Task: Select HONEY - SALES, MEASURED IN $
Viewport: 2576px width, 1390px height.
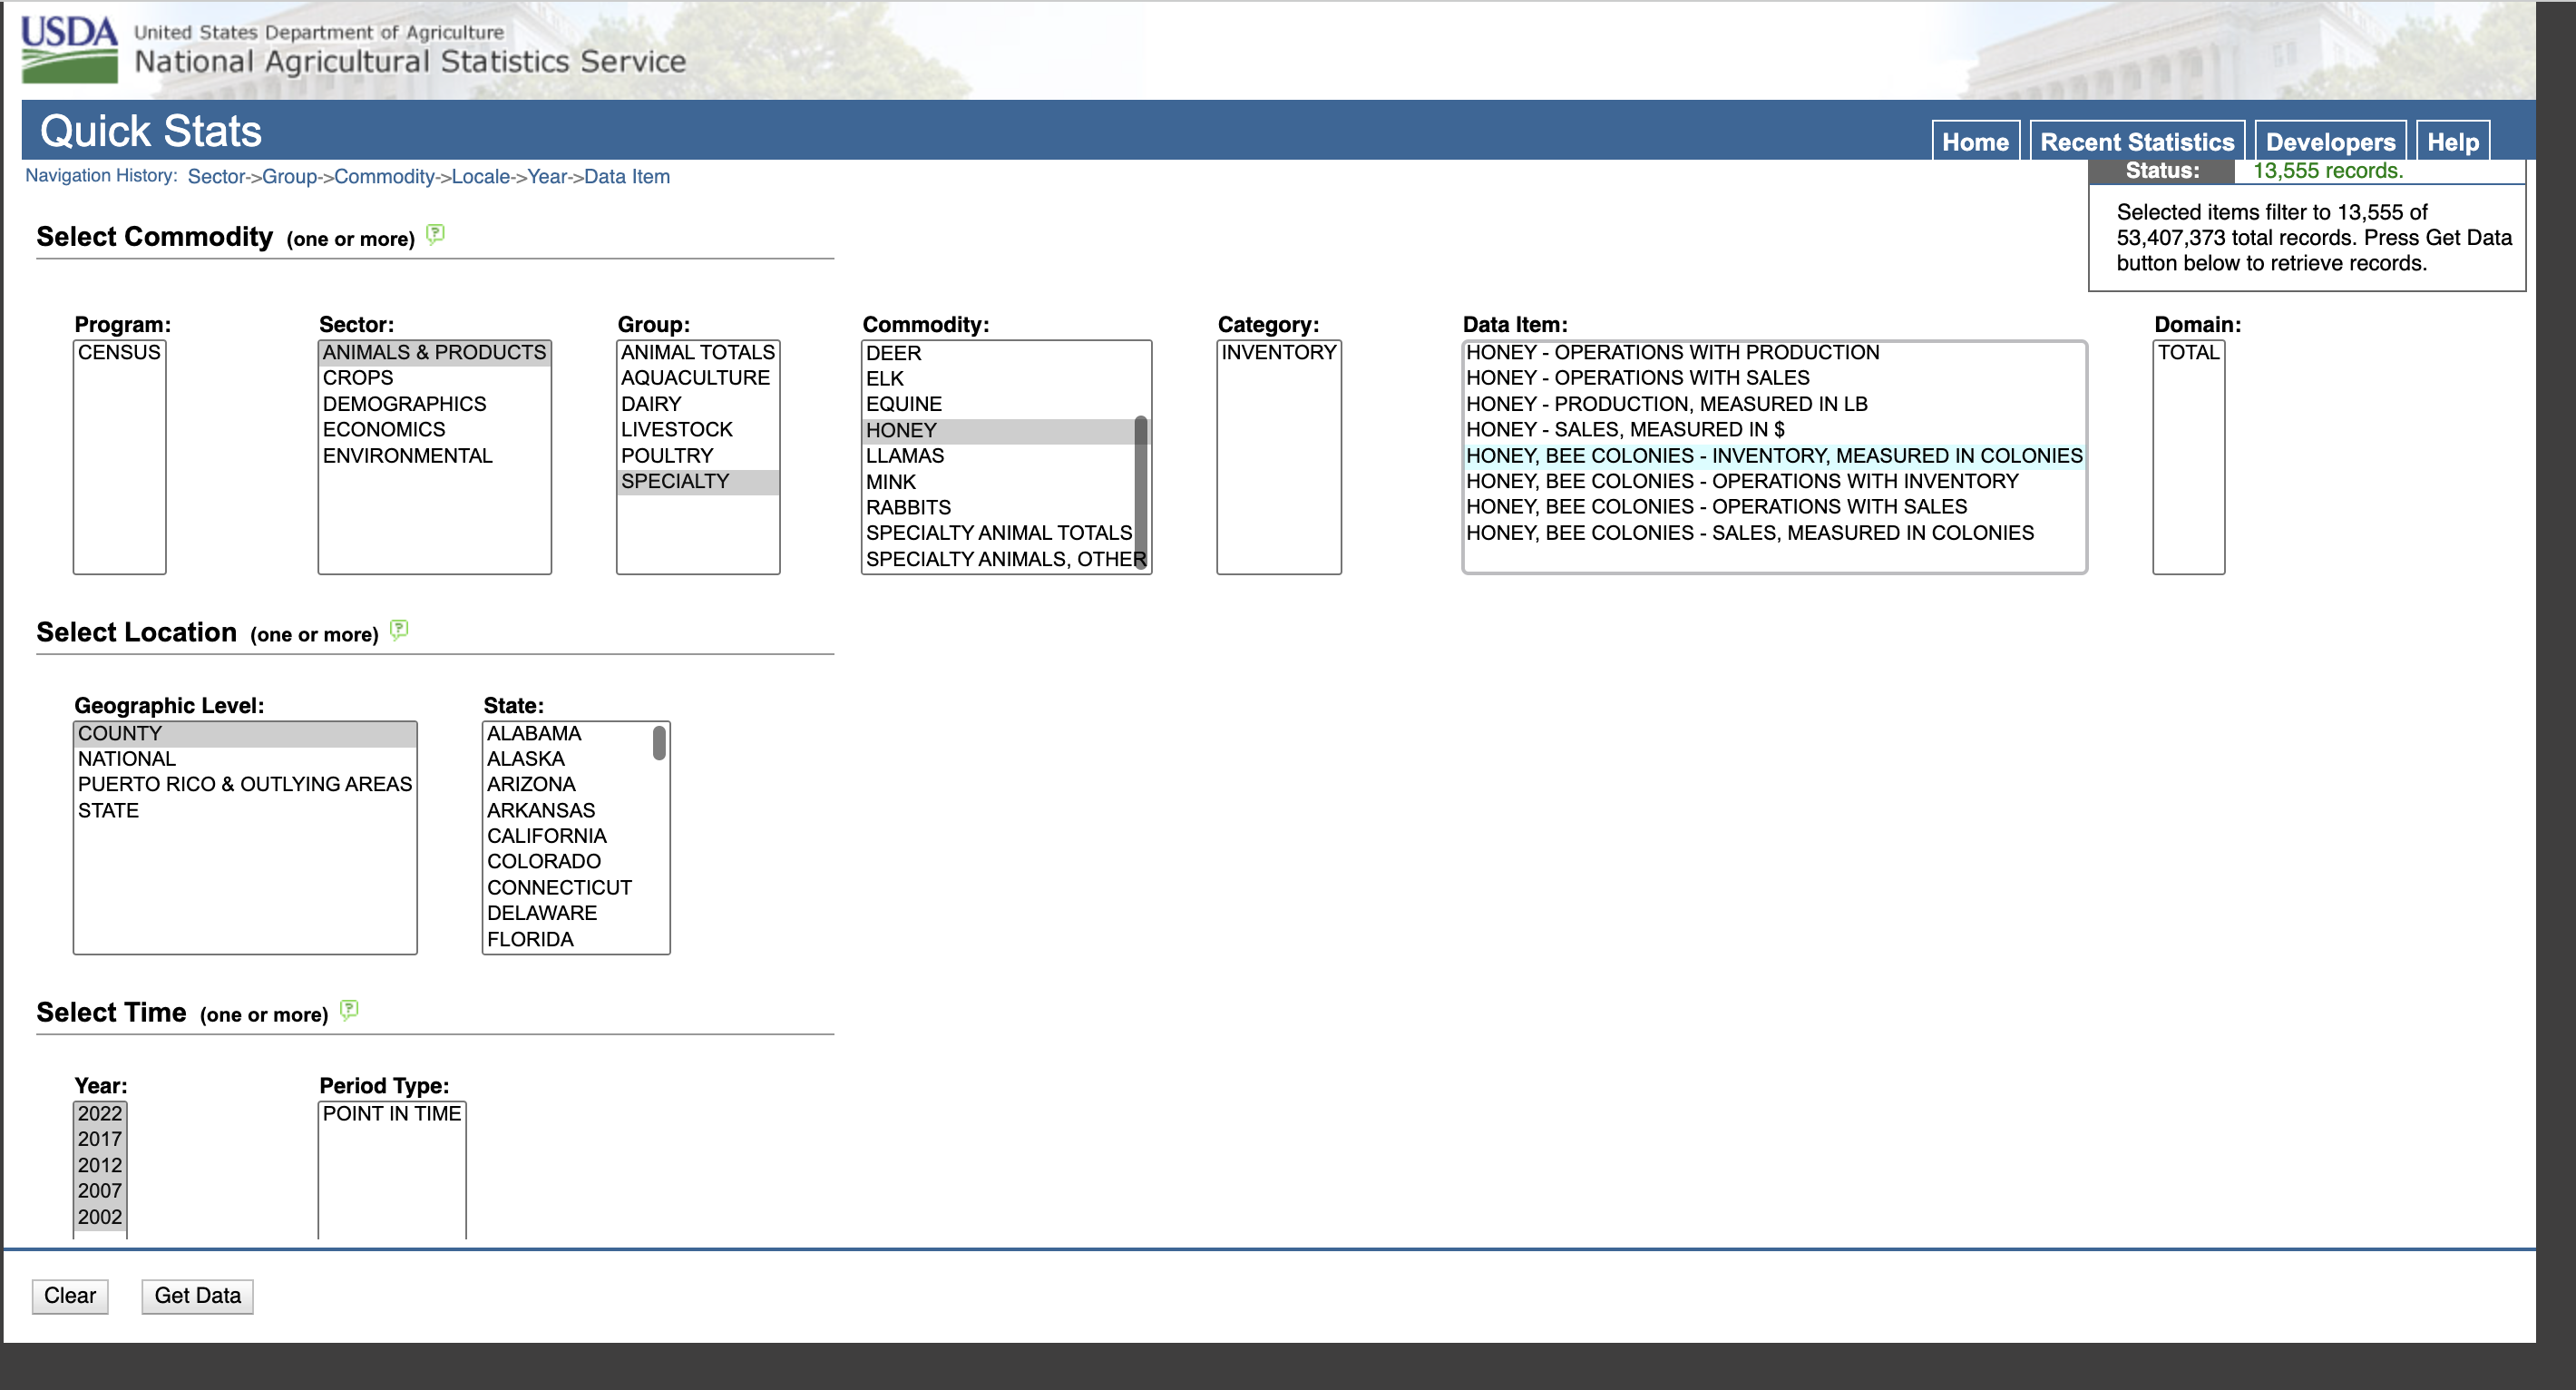Action: [1774, 430]
